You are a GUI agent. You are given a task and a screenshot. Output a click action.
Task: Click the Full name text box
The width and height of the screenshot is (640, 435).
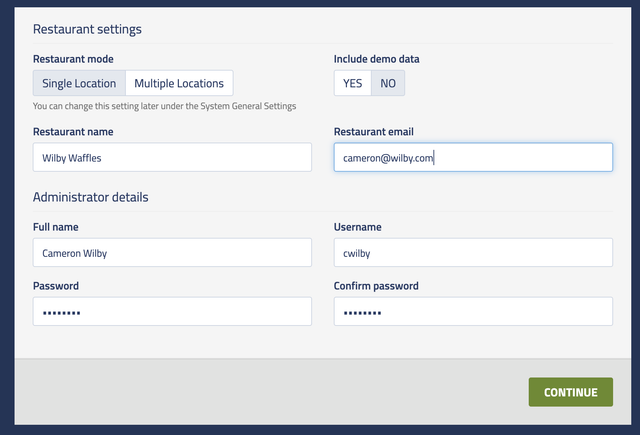(172, 253)
